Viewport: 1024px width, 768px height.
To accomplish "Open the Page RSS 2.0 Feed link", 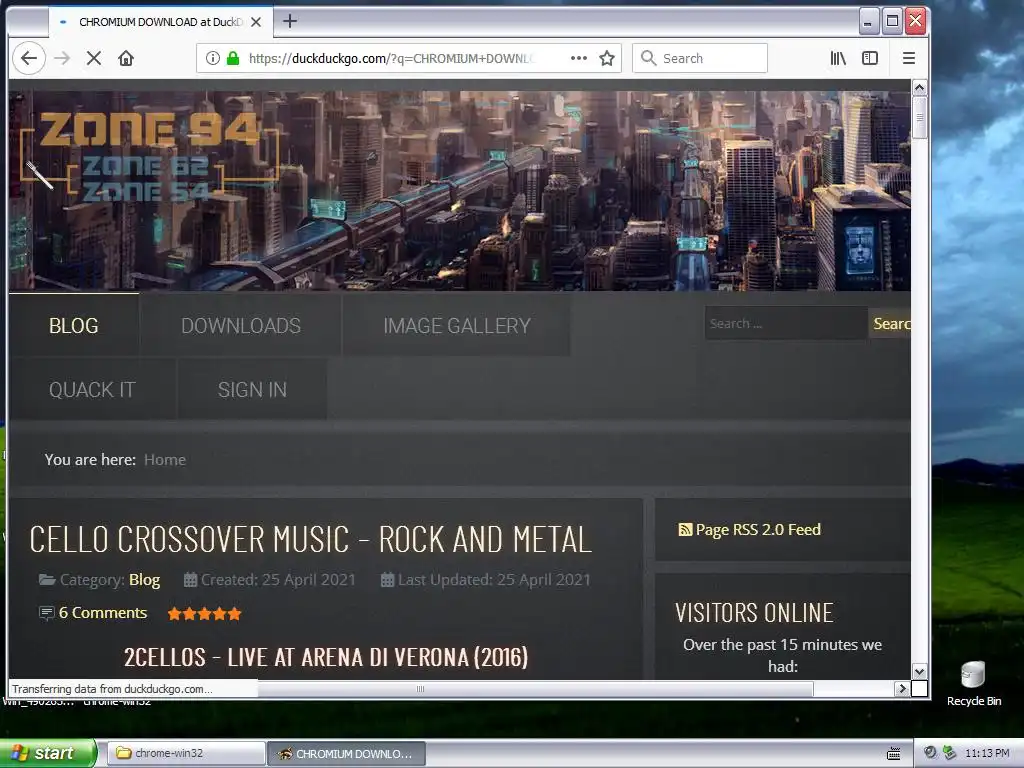I will (758, 530).
